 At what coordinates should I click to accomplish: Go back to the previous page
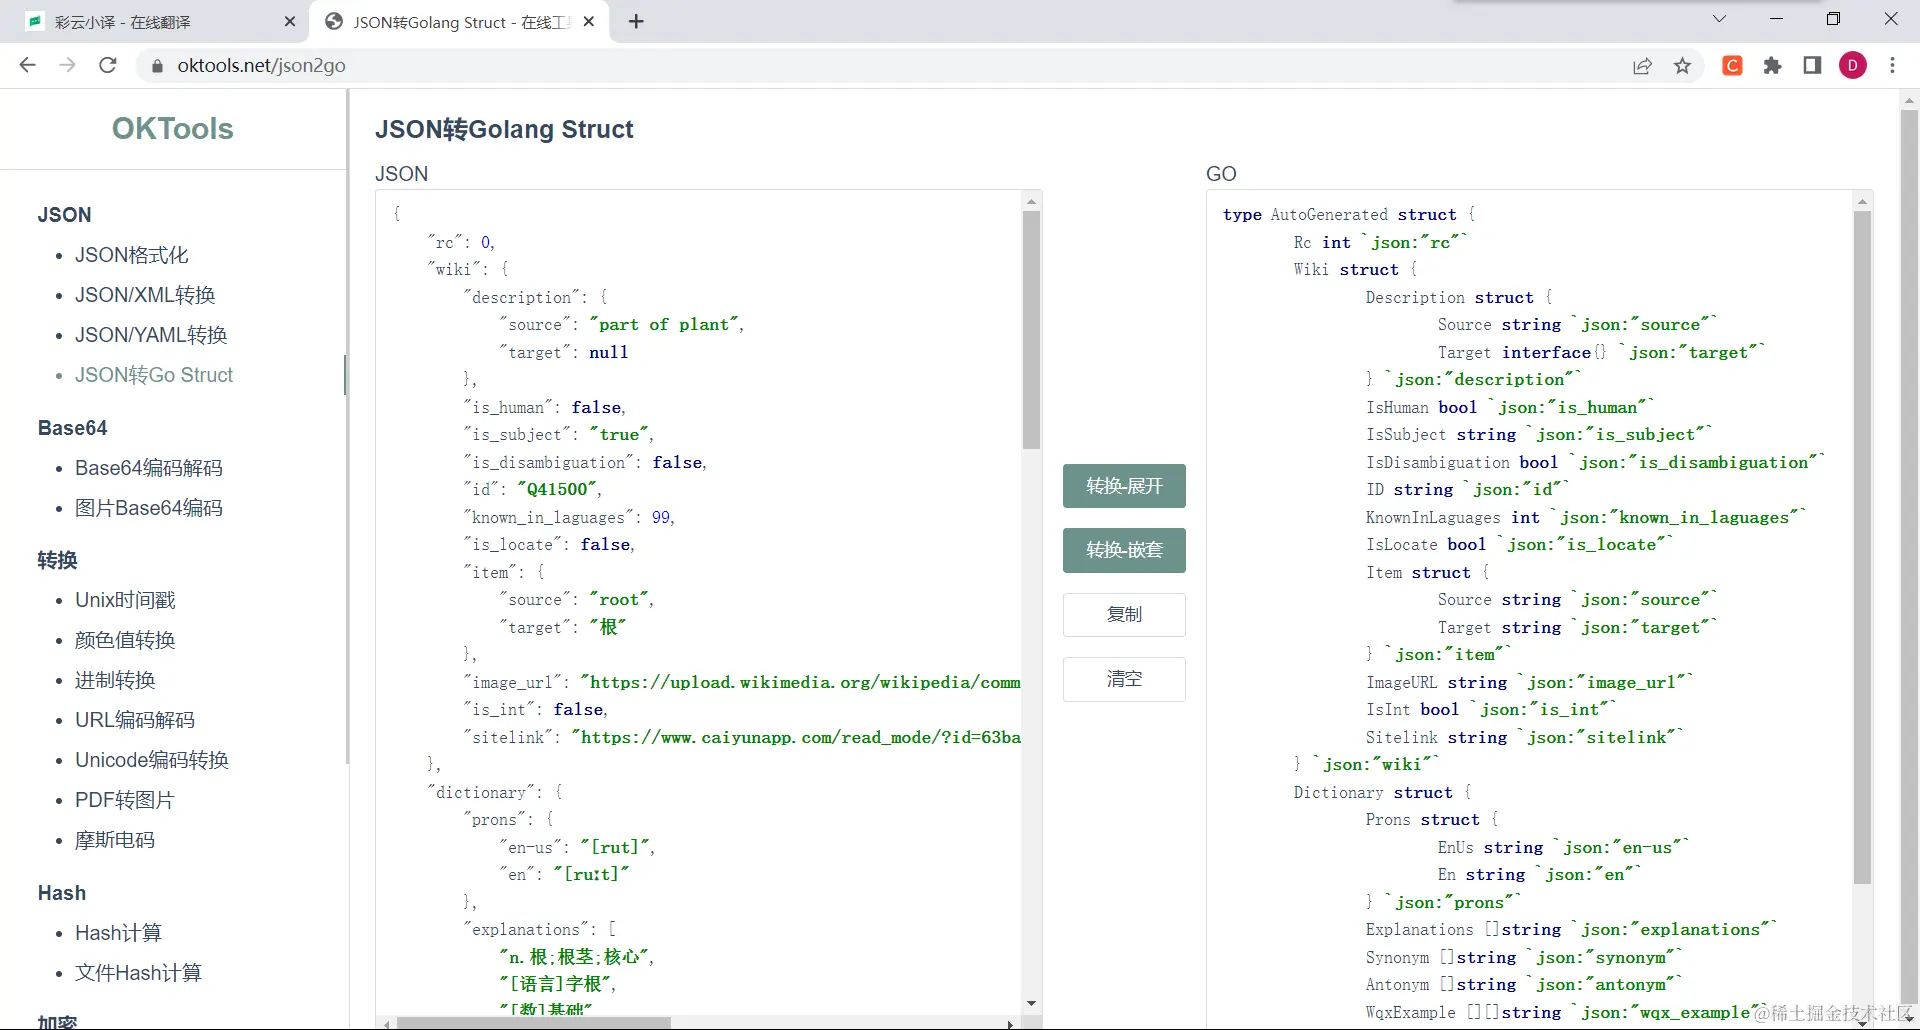pyautogui.click(x=27, y=65)
